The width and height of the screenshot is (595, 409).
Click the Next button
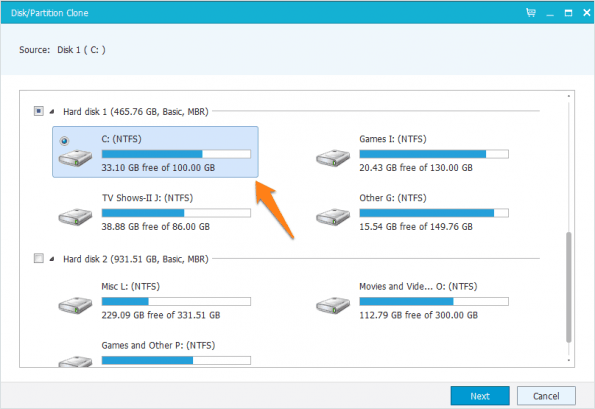pyautogui.click(x=480, y=396)
